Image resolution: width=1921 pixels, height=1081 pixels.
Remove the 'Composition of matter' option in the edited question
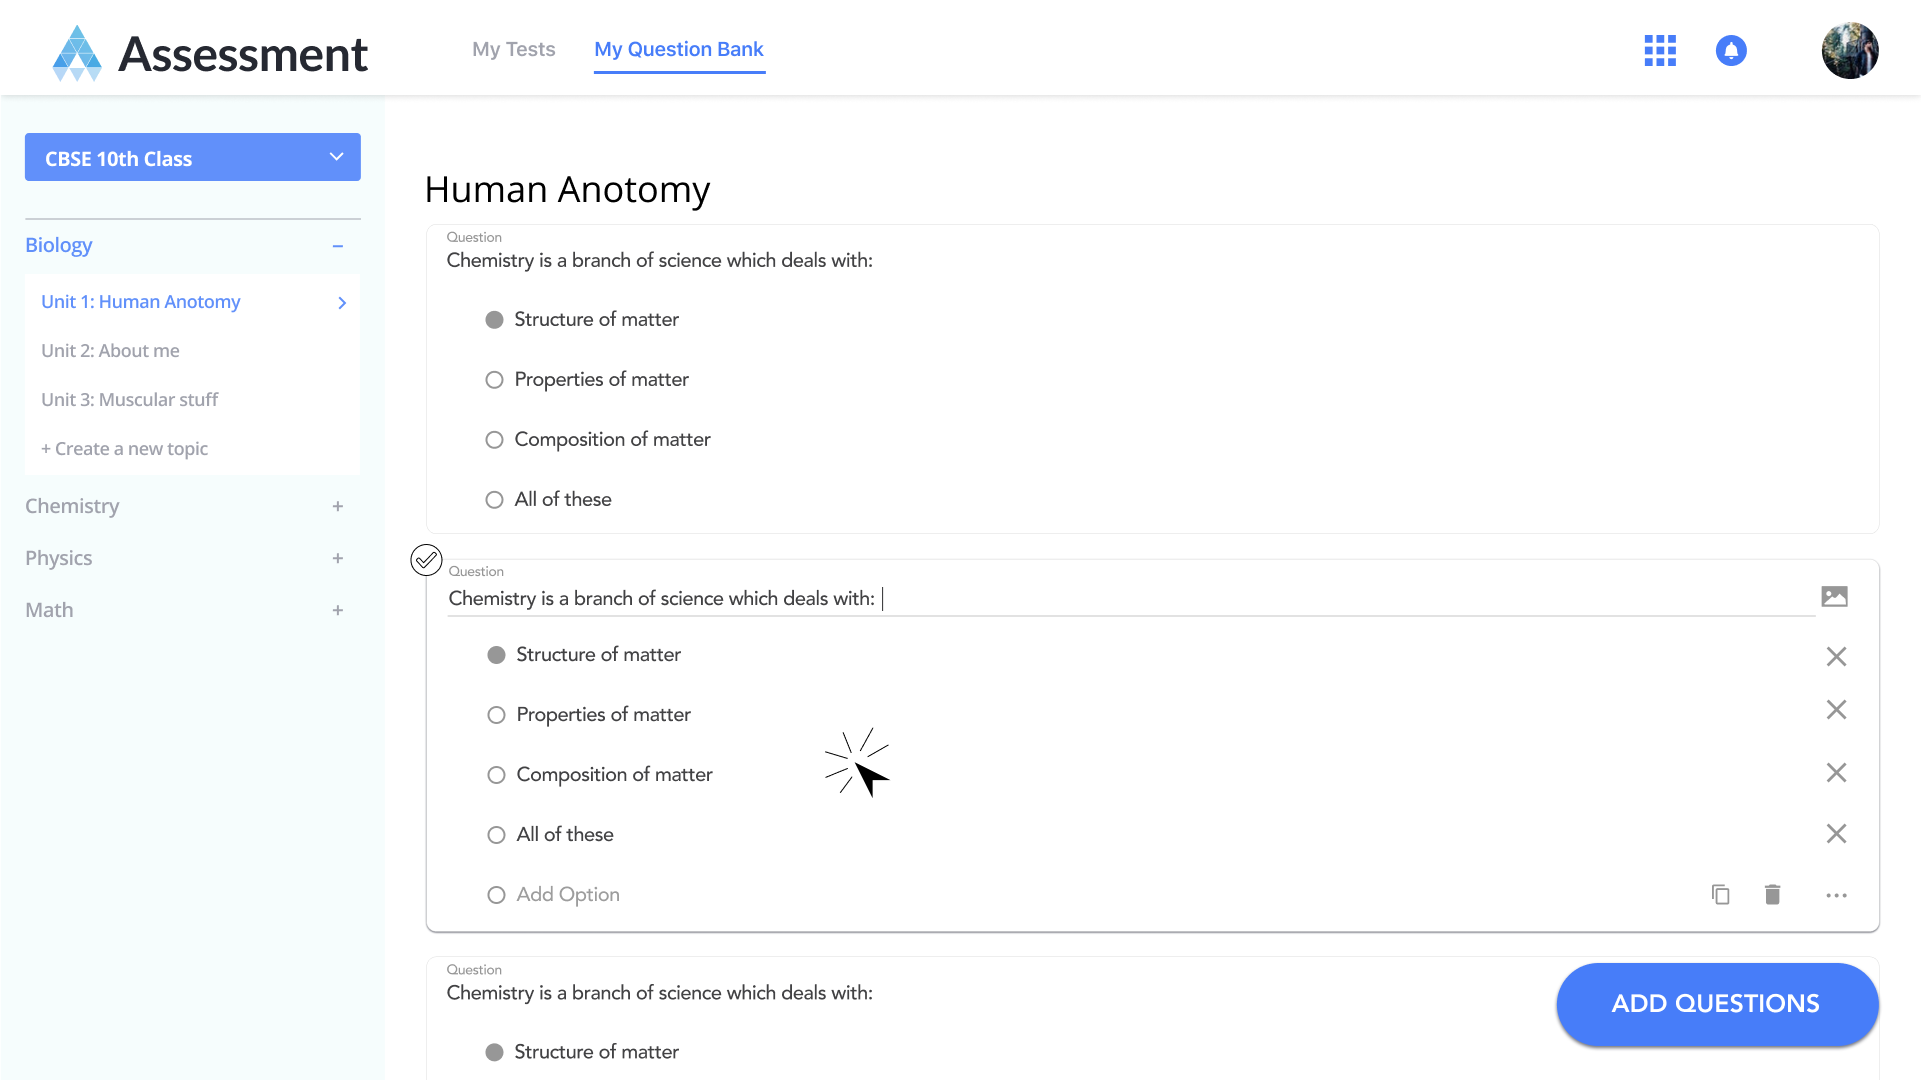[x=1836, y=773]
